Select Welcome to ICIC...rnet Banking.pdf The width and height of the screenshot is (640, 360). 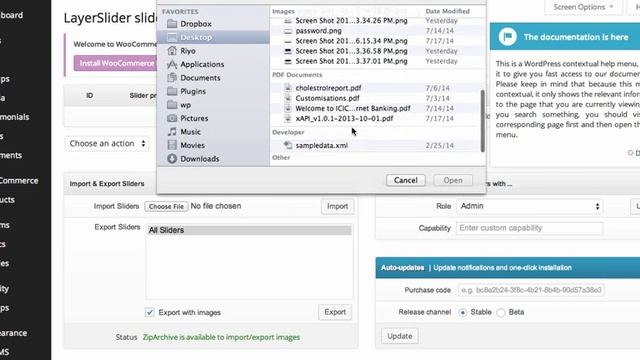353,108
